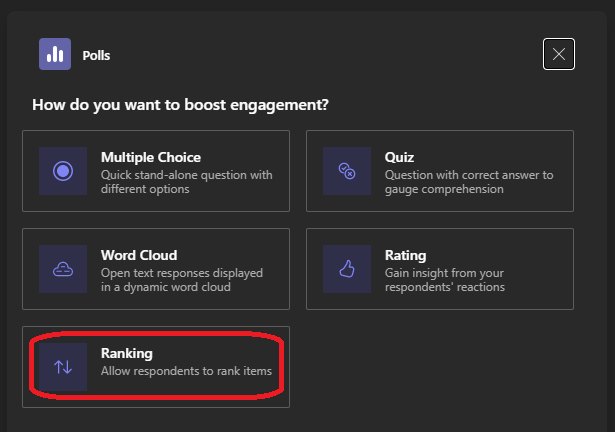Open the red-circled Ranking option card
615x432 pixels.
tap(156, 367)
